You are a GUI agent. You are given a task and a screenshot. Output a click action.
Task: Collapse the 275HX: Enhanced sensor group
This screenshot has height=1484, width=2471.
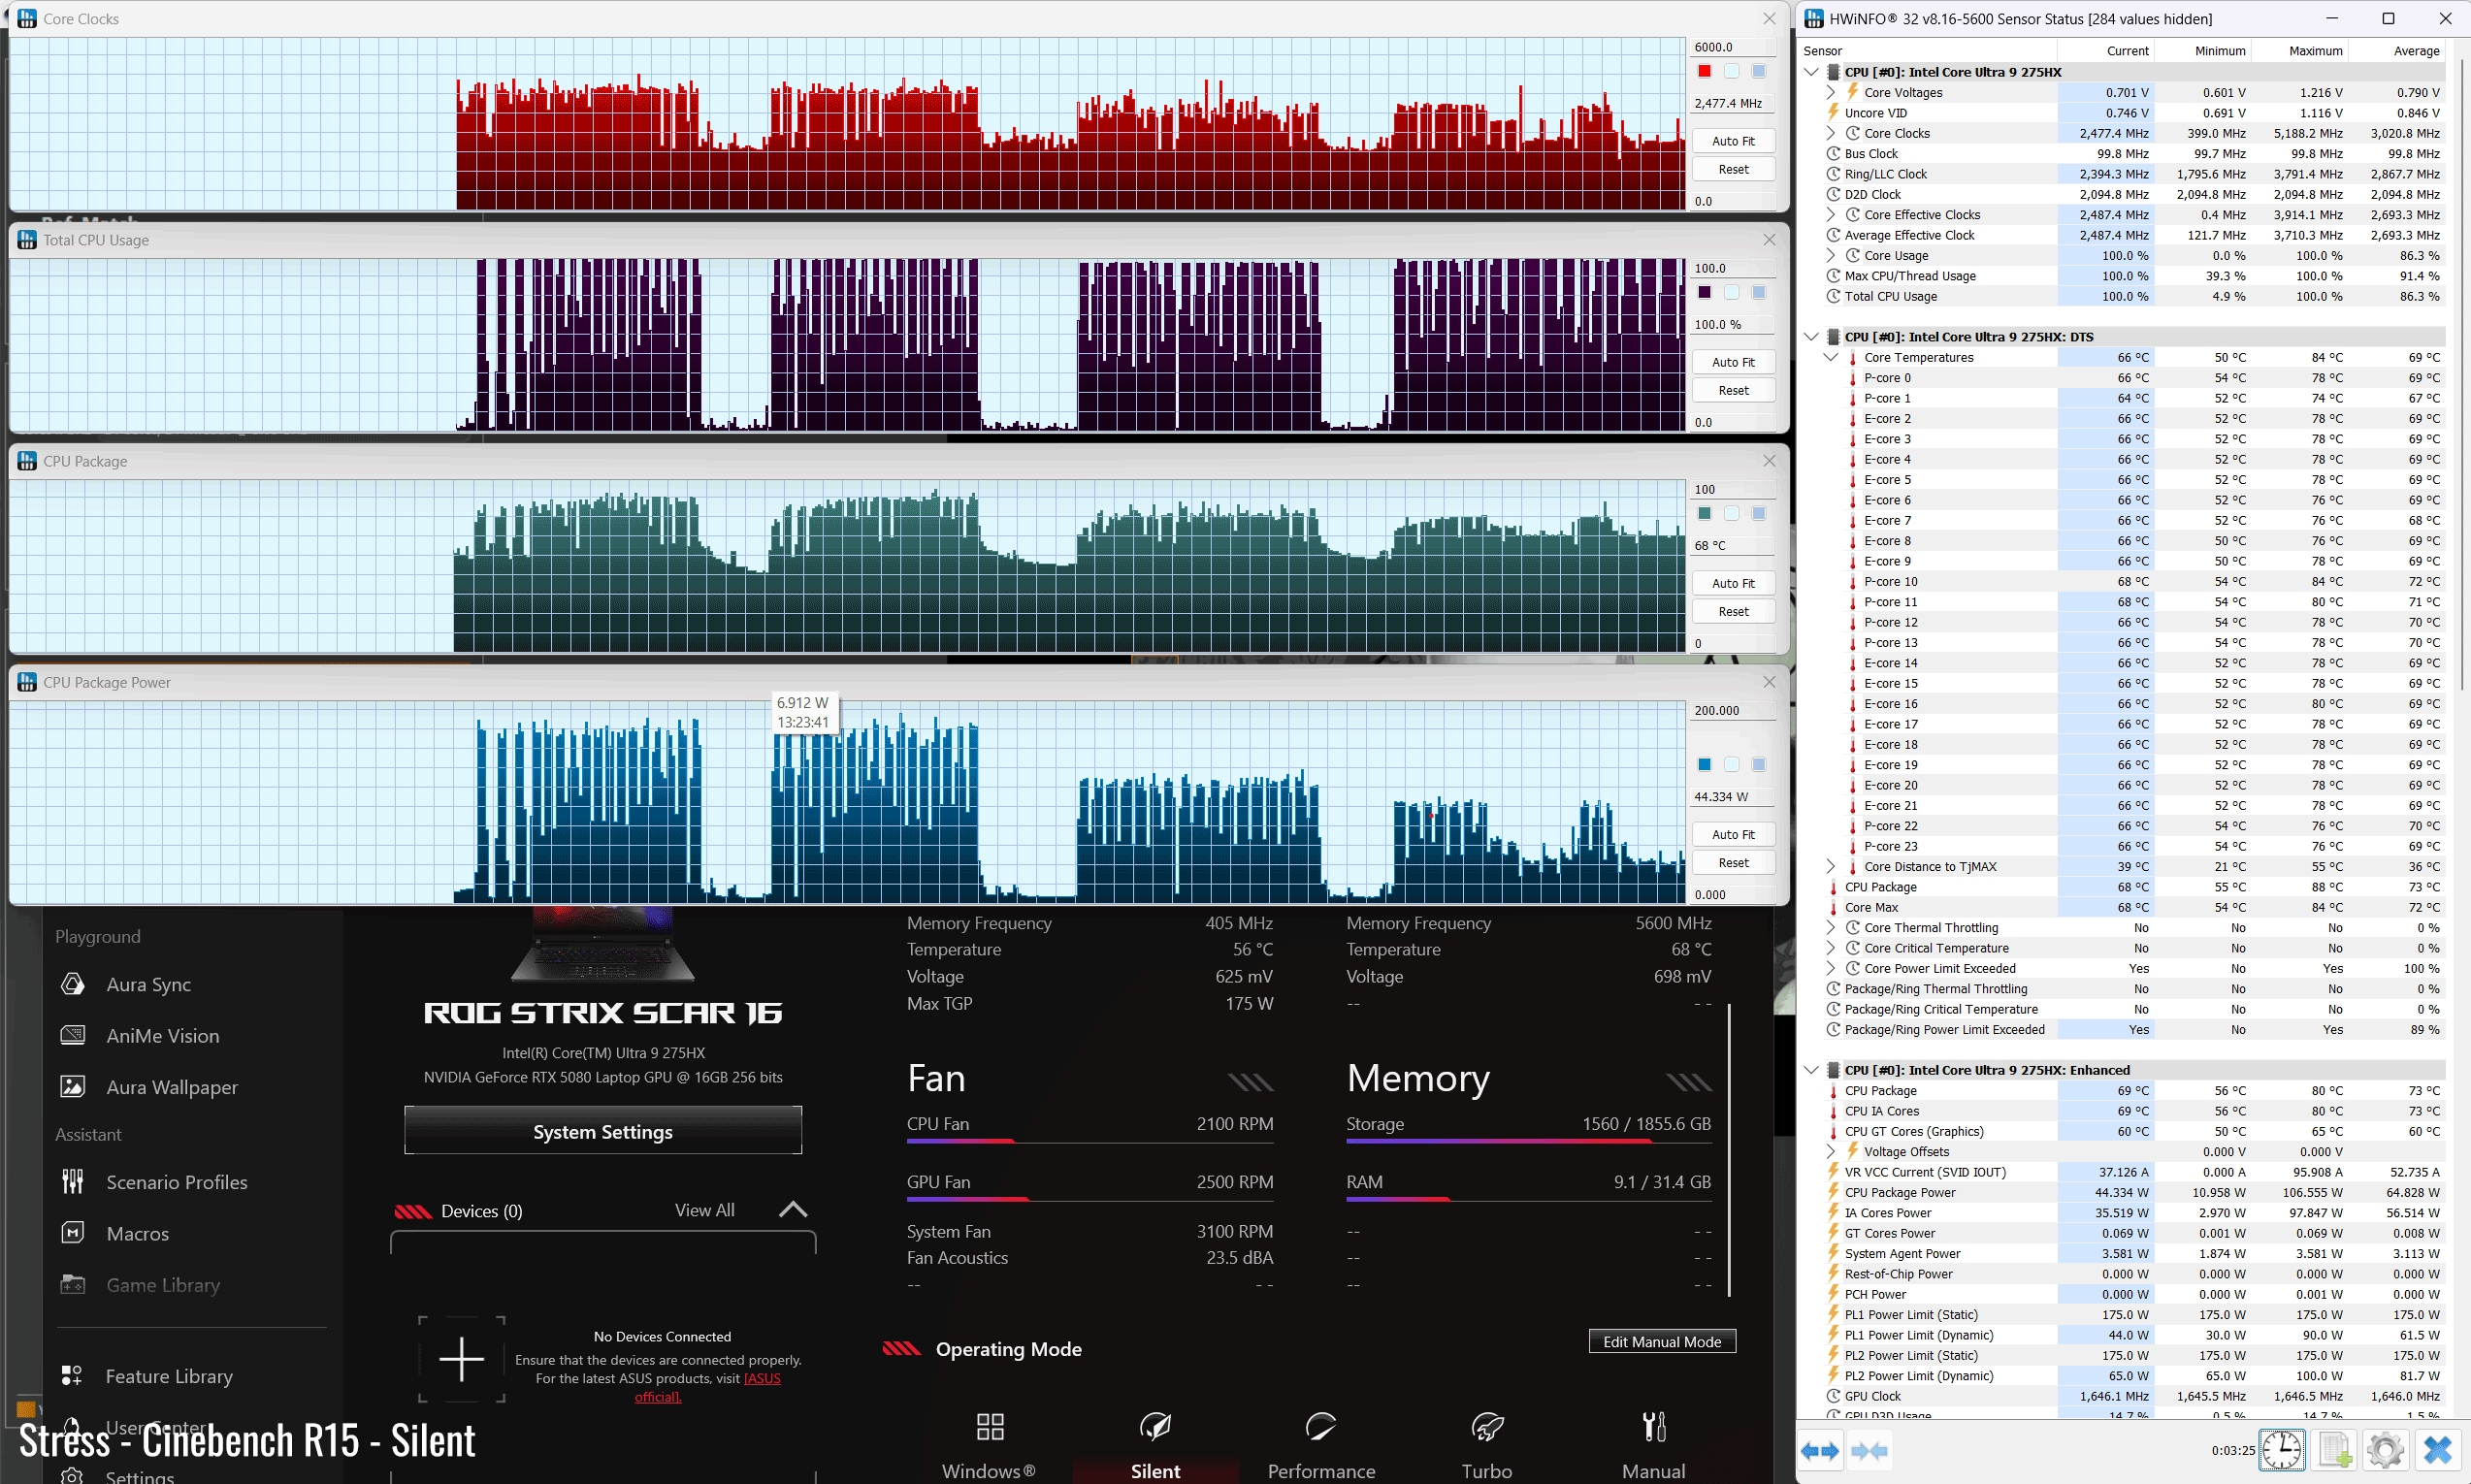pyautogui.click(x=1811, y=1070)
